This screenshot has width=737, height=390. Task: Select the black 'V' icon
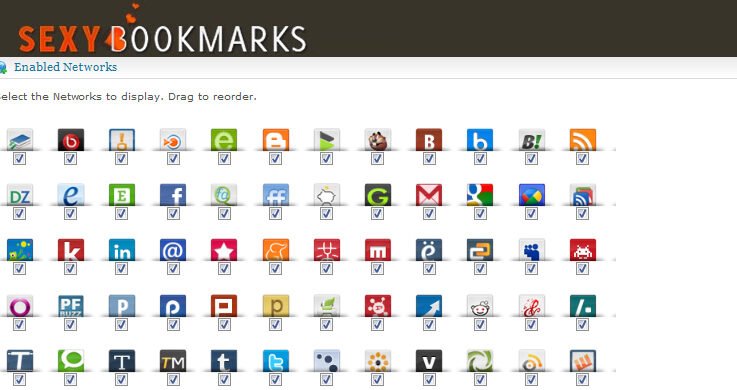click(429, 360)
